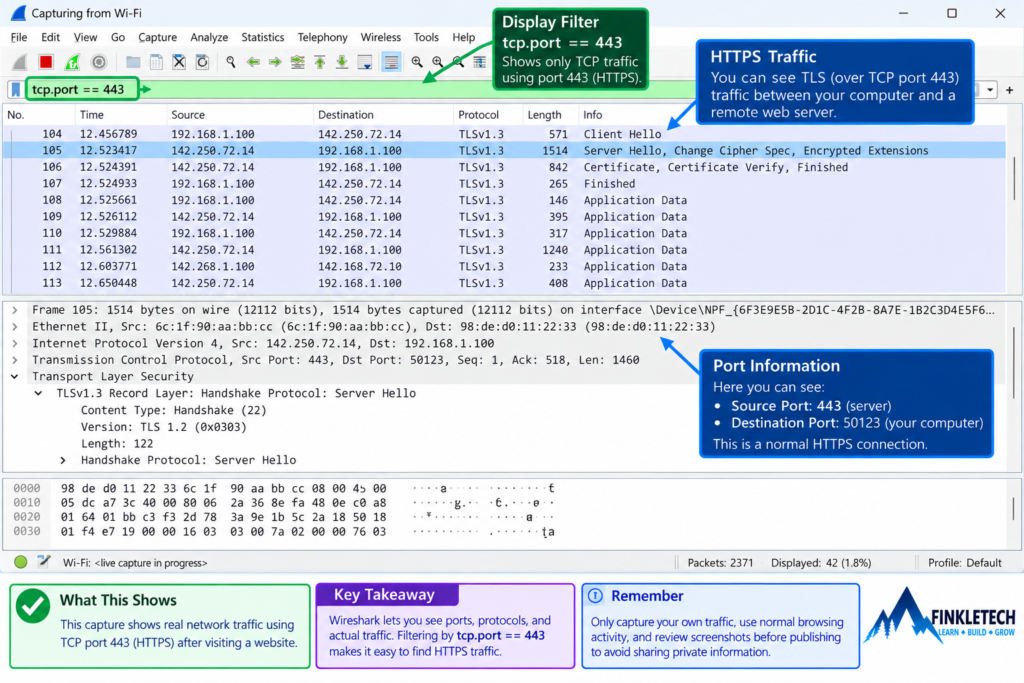Expand the Ethernet II details row

coord(14,326)
